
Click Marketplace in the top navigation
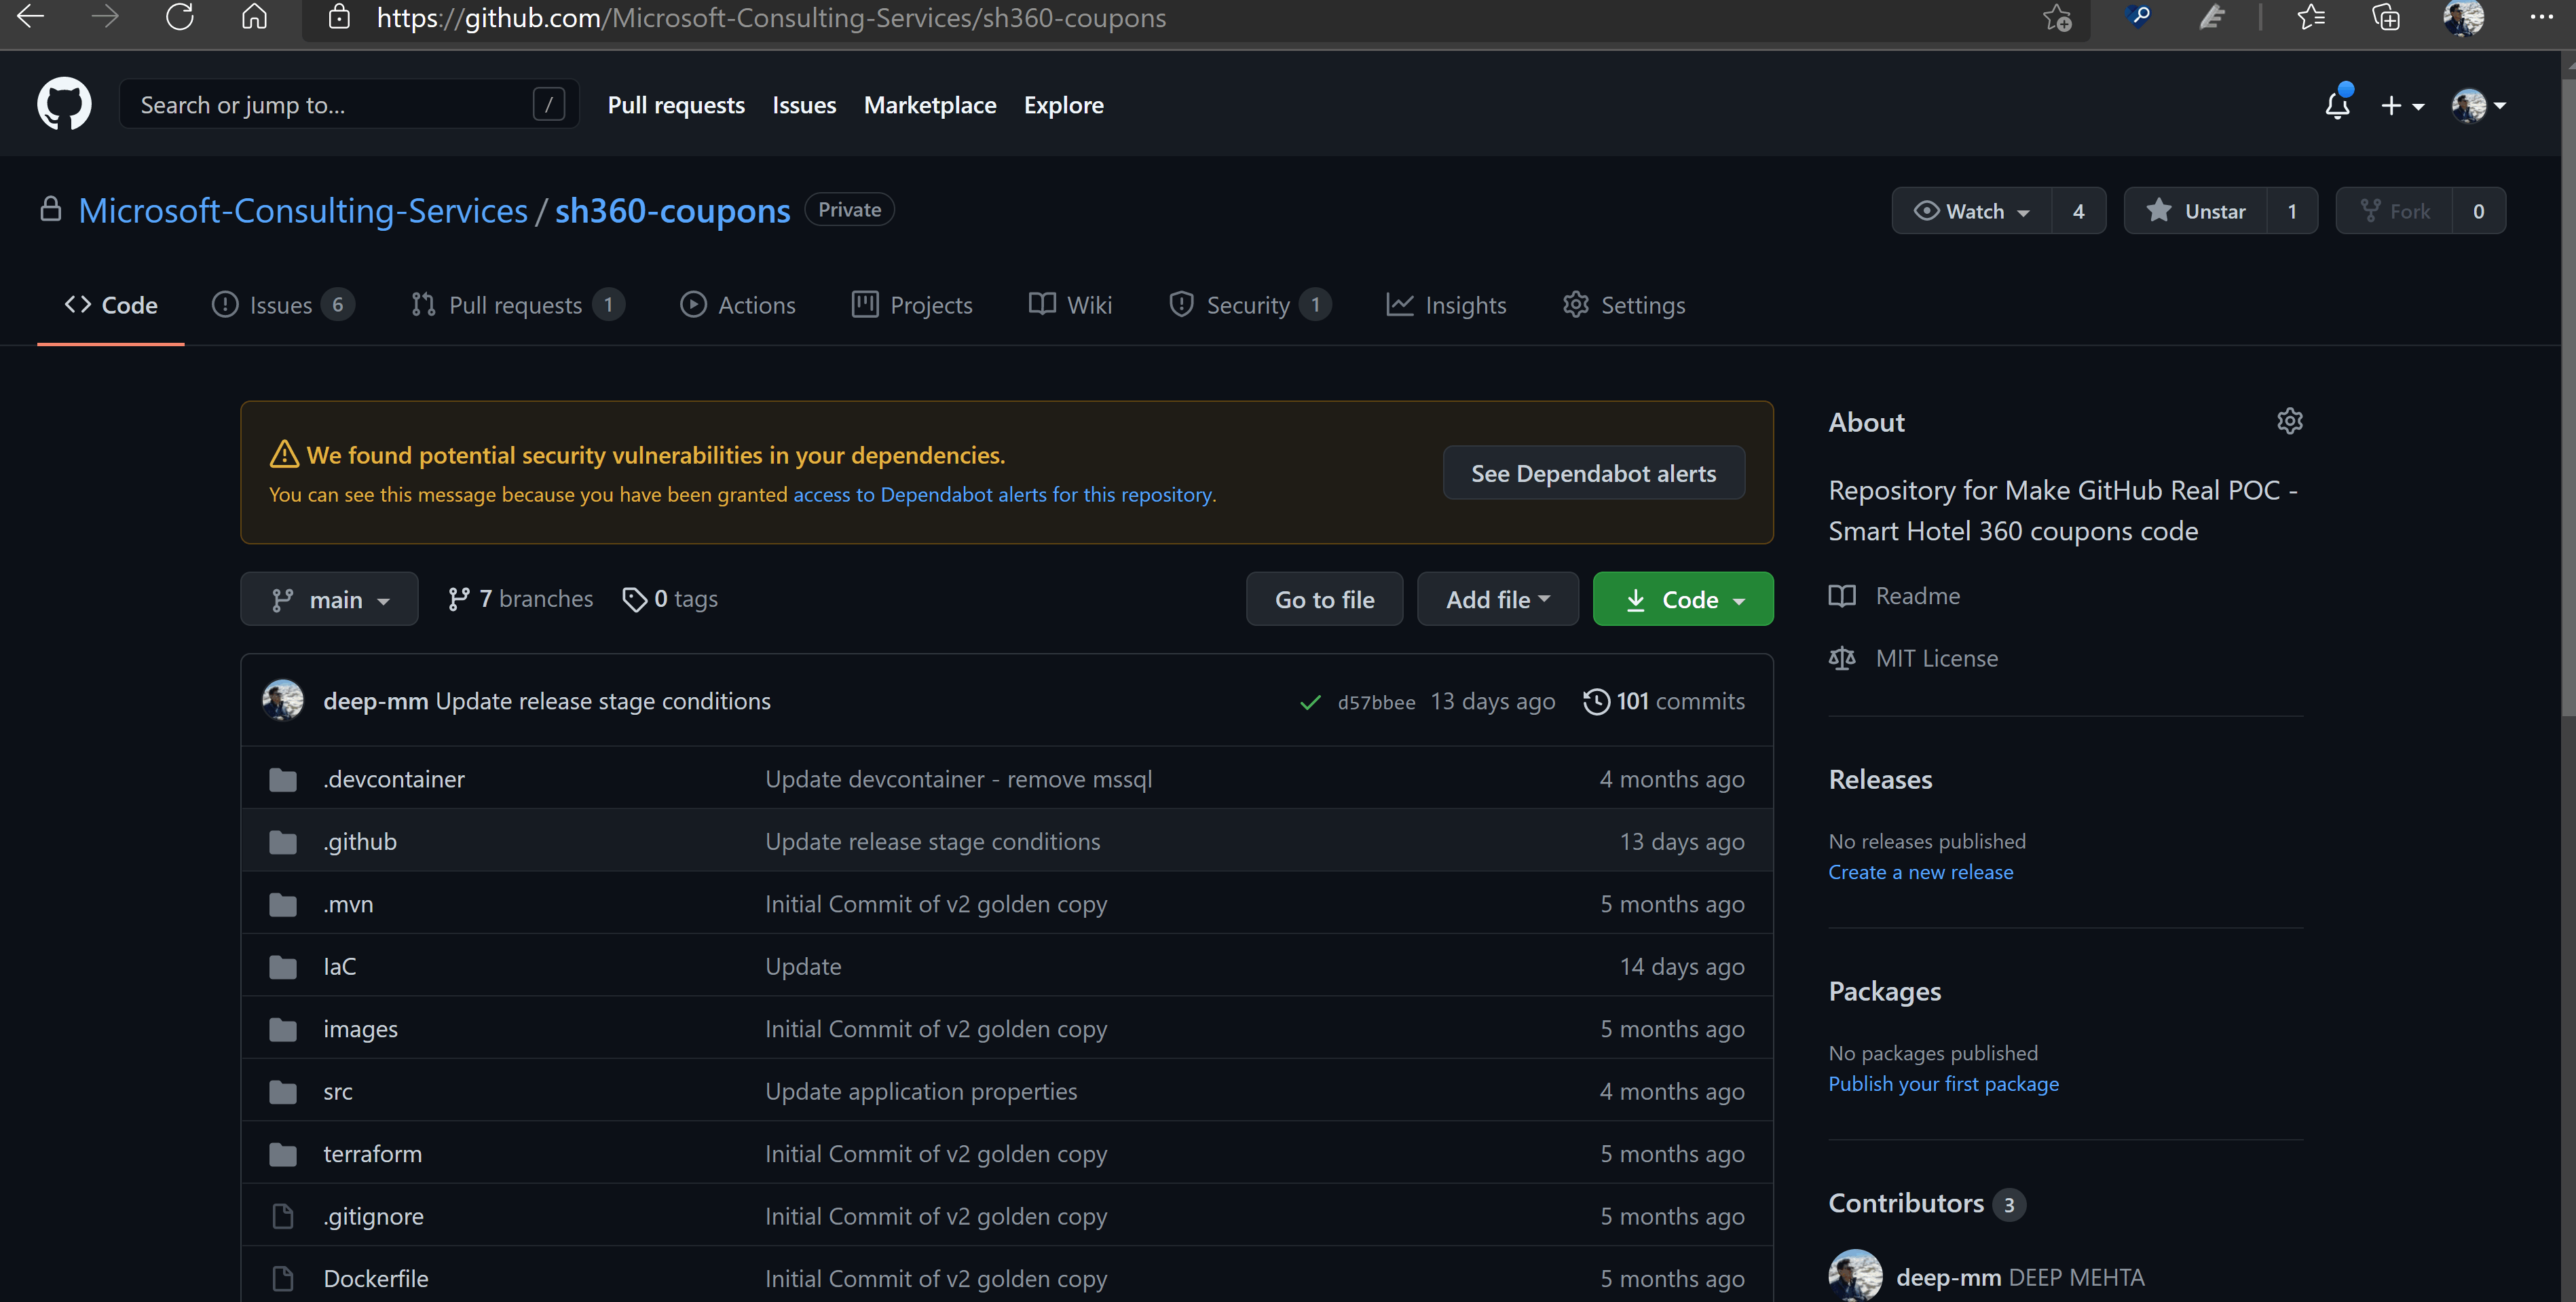930,105
